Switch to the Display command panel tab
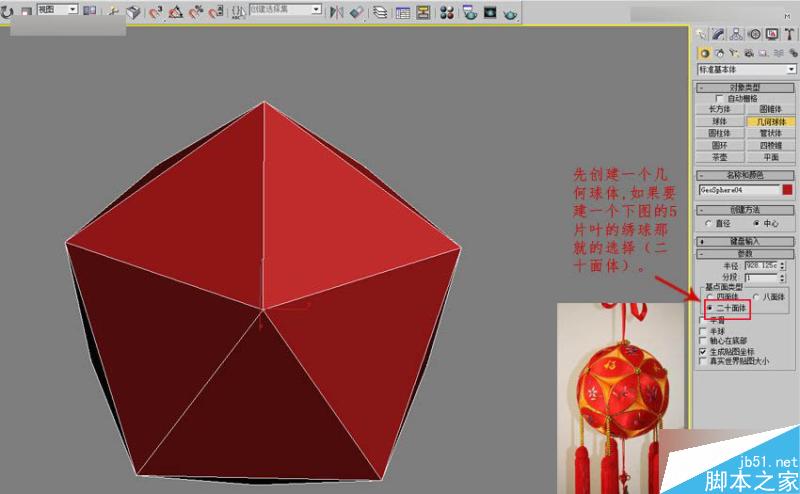 pos(772,34)
